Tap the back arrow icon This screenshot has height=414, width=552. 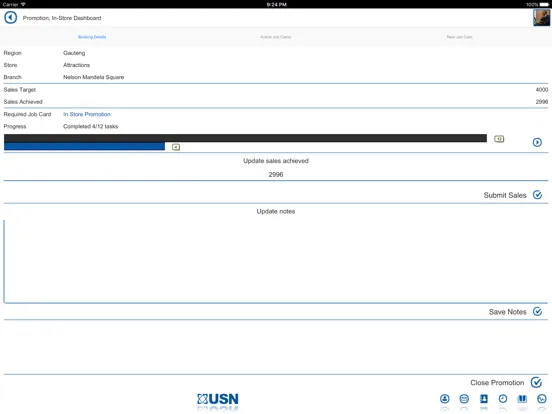pyautogui.click(x=11, y=17)
